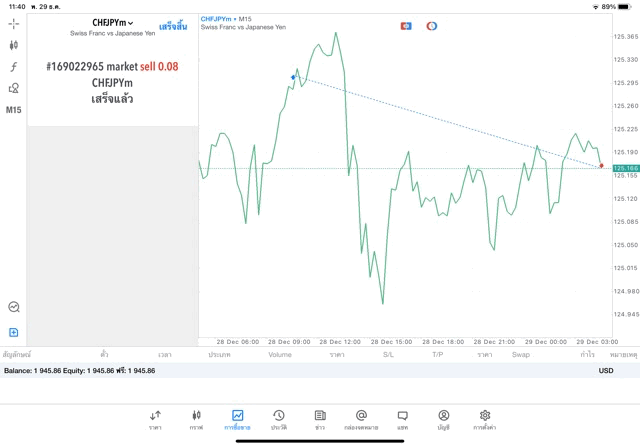Screen dimensions: 640x447
Task: Open the Settings (การตั้งค่า) gear
Action: 484,419
